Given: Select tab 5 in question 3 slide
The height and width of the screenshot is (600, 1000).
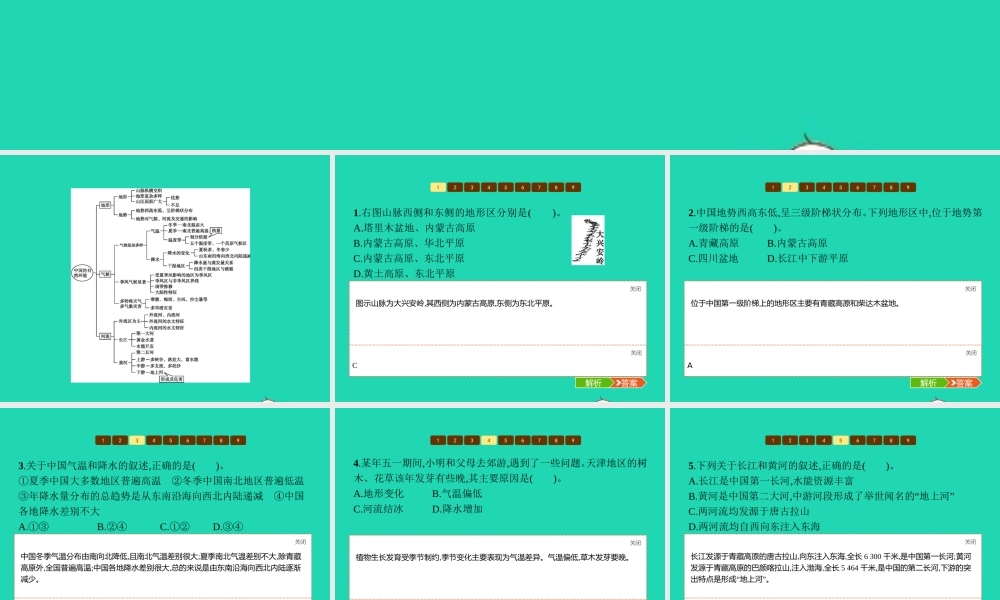Looking at the screenshot, I should 170,441.
